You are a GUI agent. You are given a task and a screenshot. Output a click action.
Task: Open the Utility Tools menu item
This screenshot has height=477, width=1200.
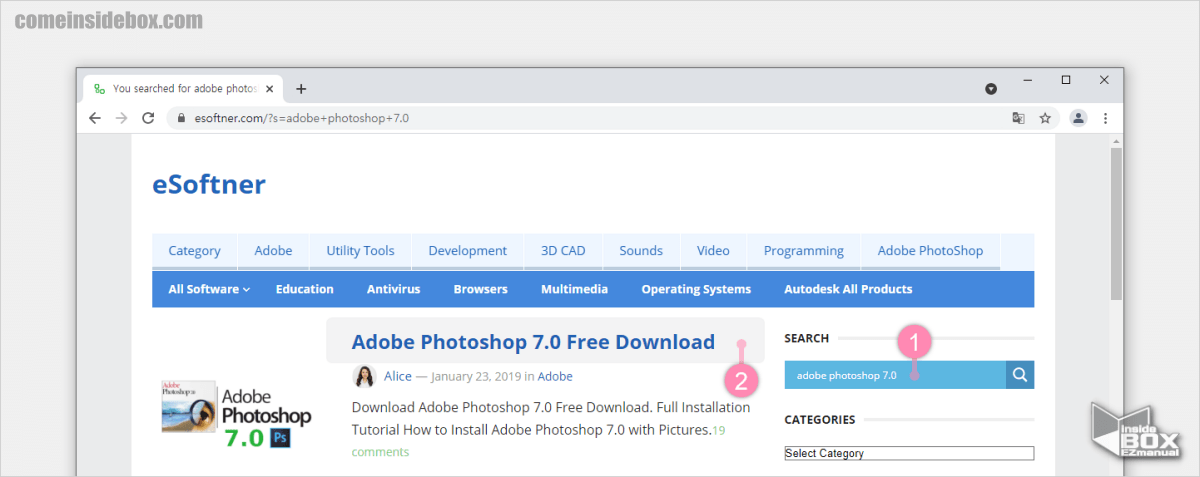[x=360, y=251]
